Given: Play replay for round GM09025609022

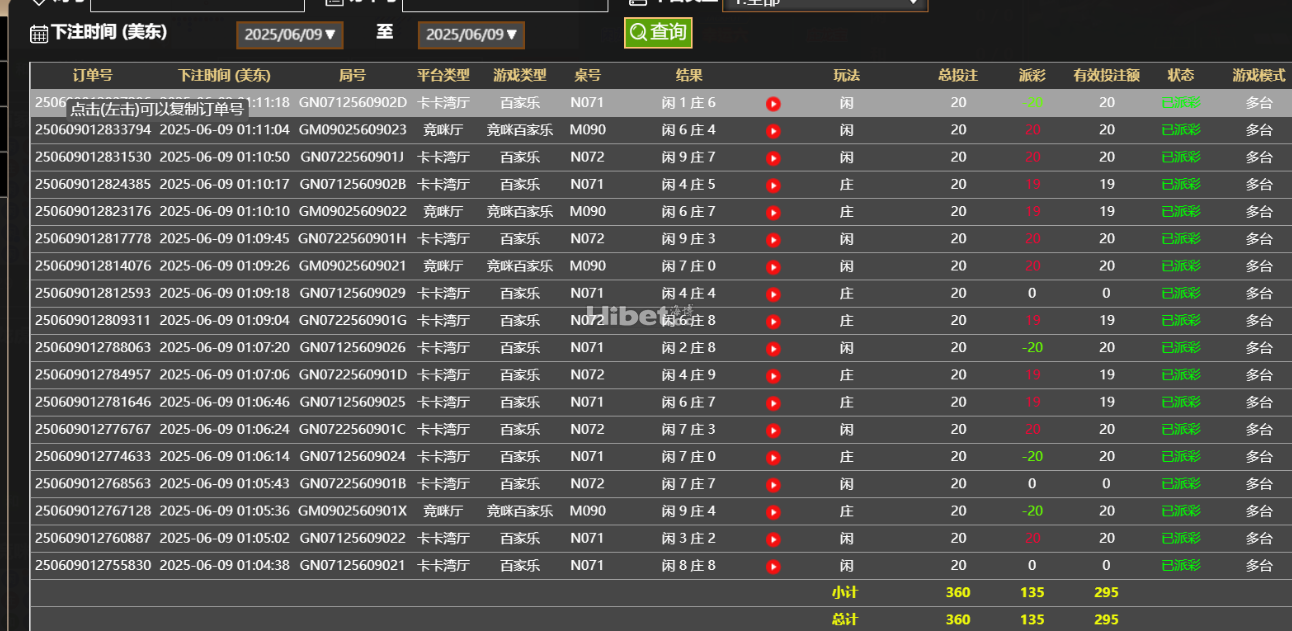Looking at the screenshot, I should [773, 212].
